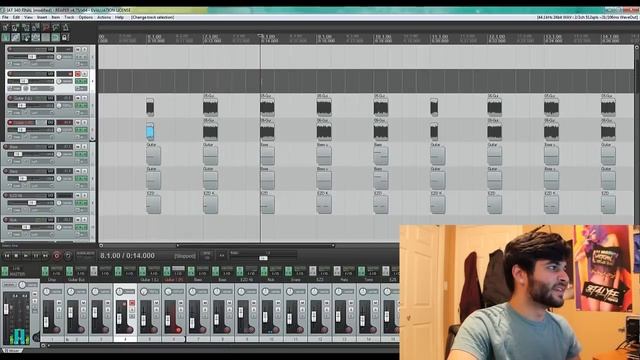Toggle auto-crossfade toolbar icon

click(6, 38)
